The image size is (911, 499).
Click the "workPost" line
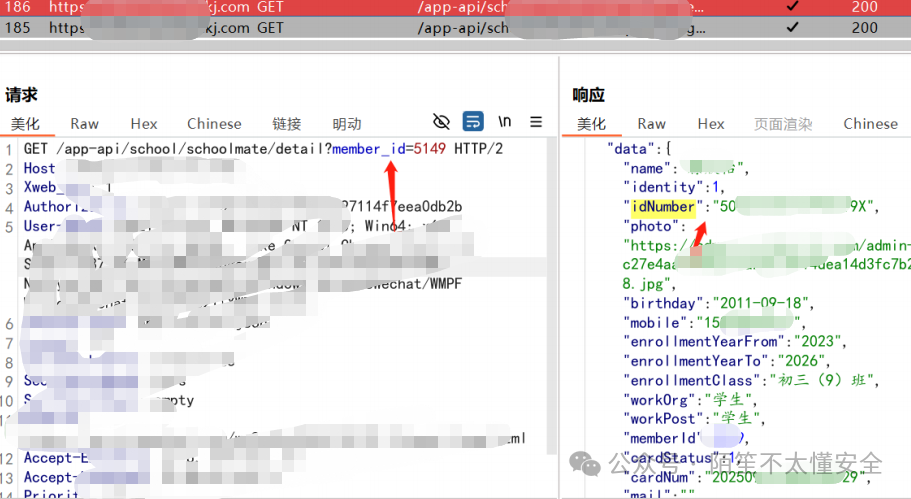pyautogui.click(x=694, y=419)
